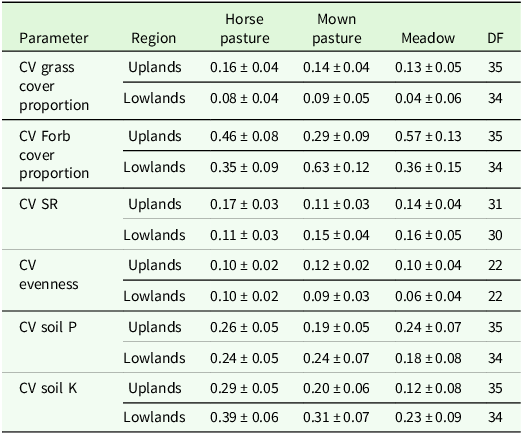Select the value 0.31 ± 0.07
Image resolution: width=523 pixels, height=434 pixels.
[336, 417]
